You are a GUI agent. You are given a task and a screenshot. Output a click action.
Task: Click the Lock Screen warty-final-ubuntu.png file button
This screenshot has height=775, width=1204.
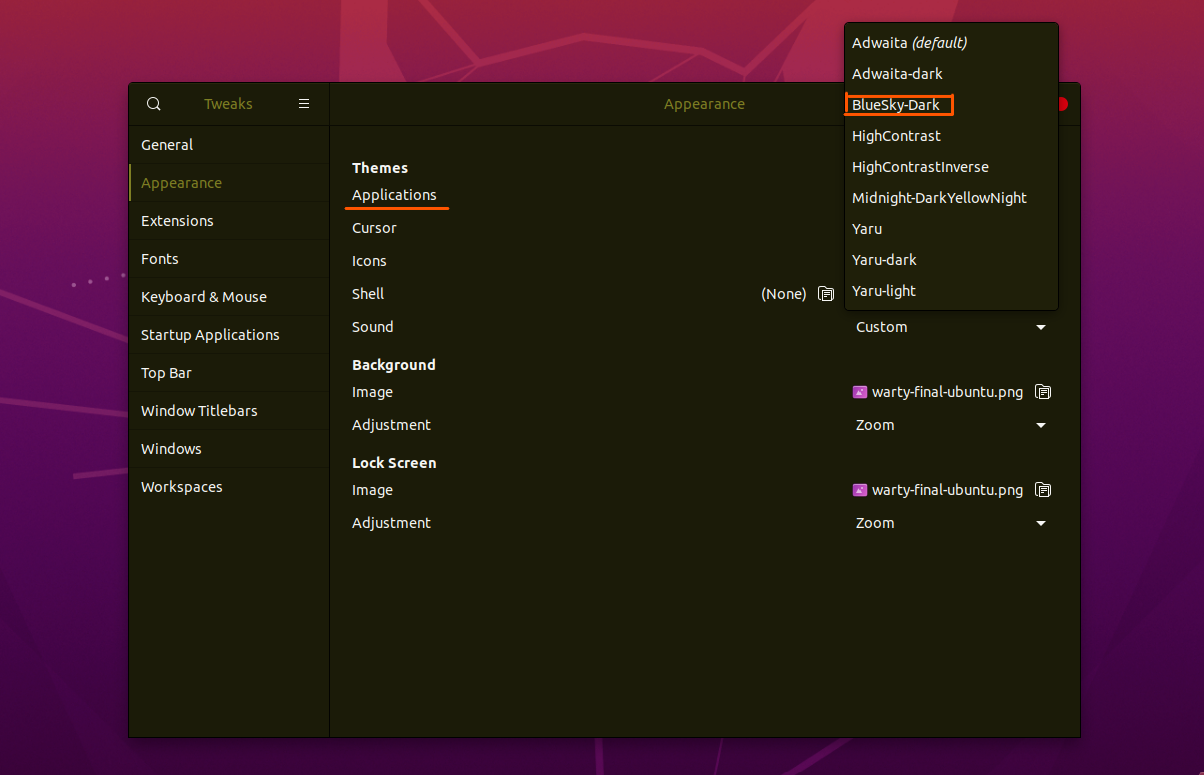point(938,490)
